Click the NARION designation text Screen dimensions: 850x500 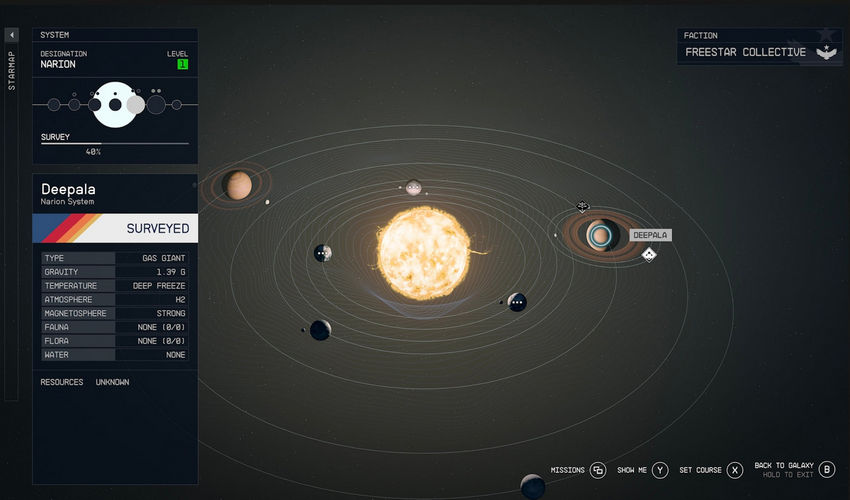(x=58, y=64)
